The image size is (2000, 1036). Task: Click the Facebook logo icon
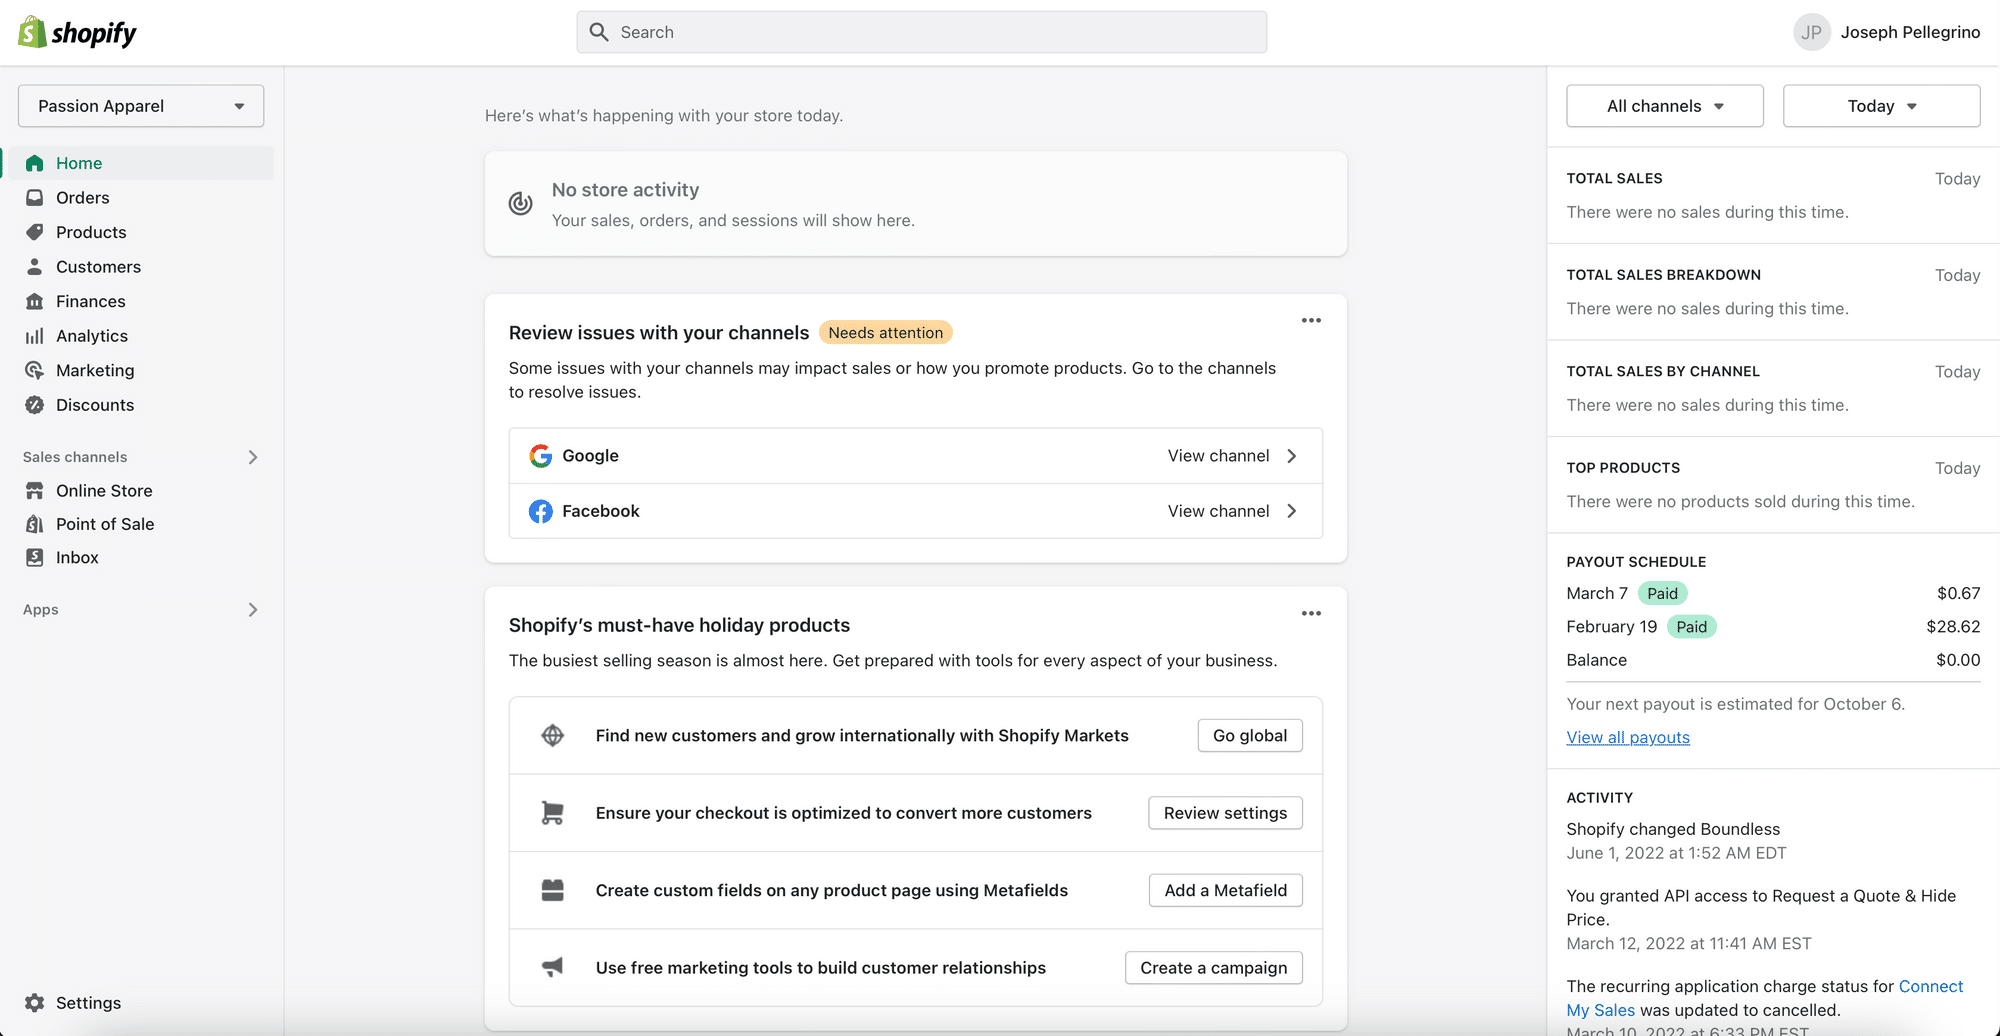[541, 511]
